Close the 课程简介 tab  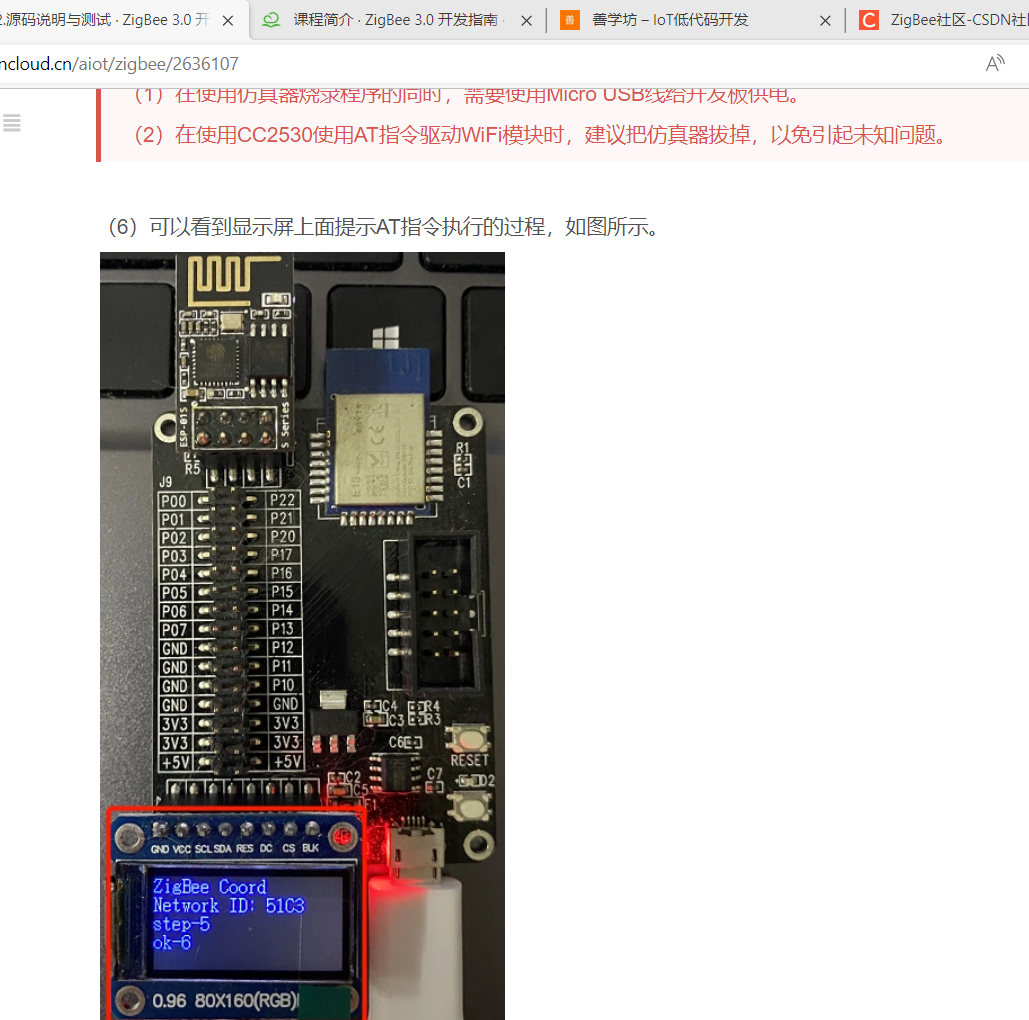[526, 21]
